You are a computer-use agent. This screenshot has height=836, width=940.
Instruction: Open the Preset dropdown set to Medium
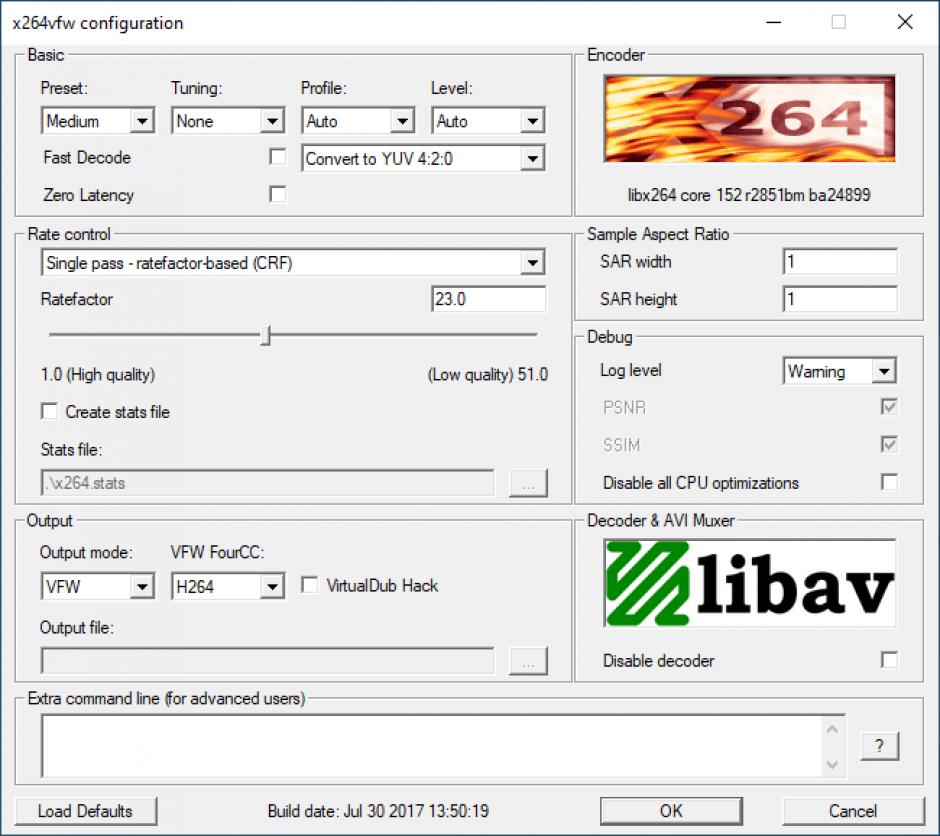click(x=98, y=121)
